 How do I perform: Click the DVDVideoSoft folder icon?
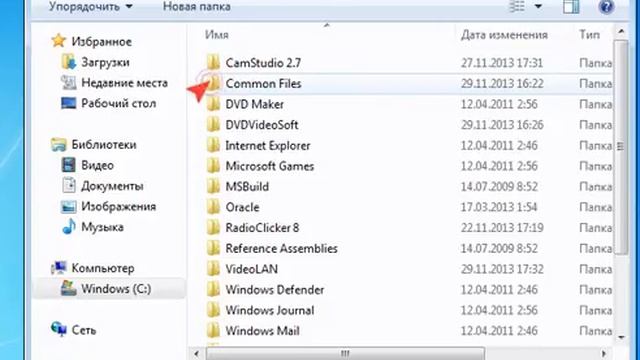pyautogui.click(x=213, y=124)
